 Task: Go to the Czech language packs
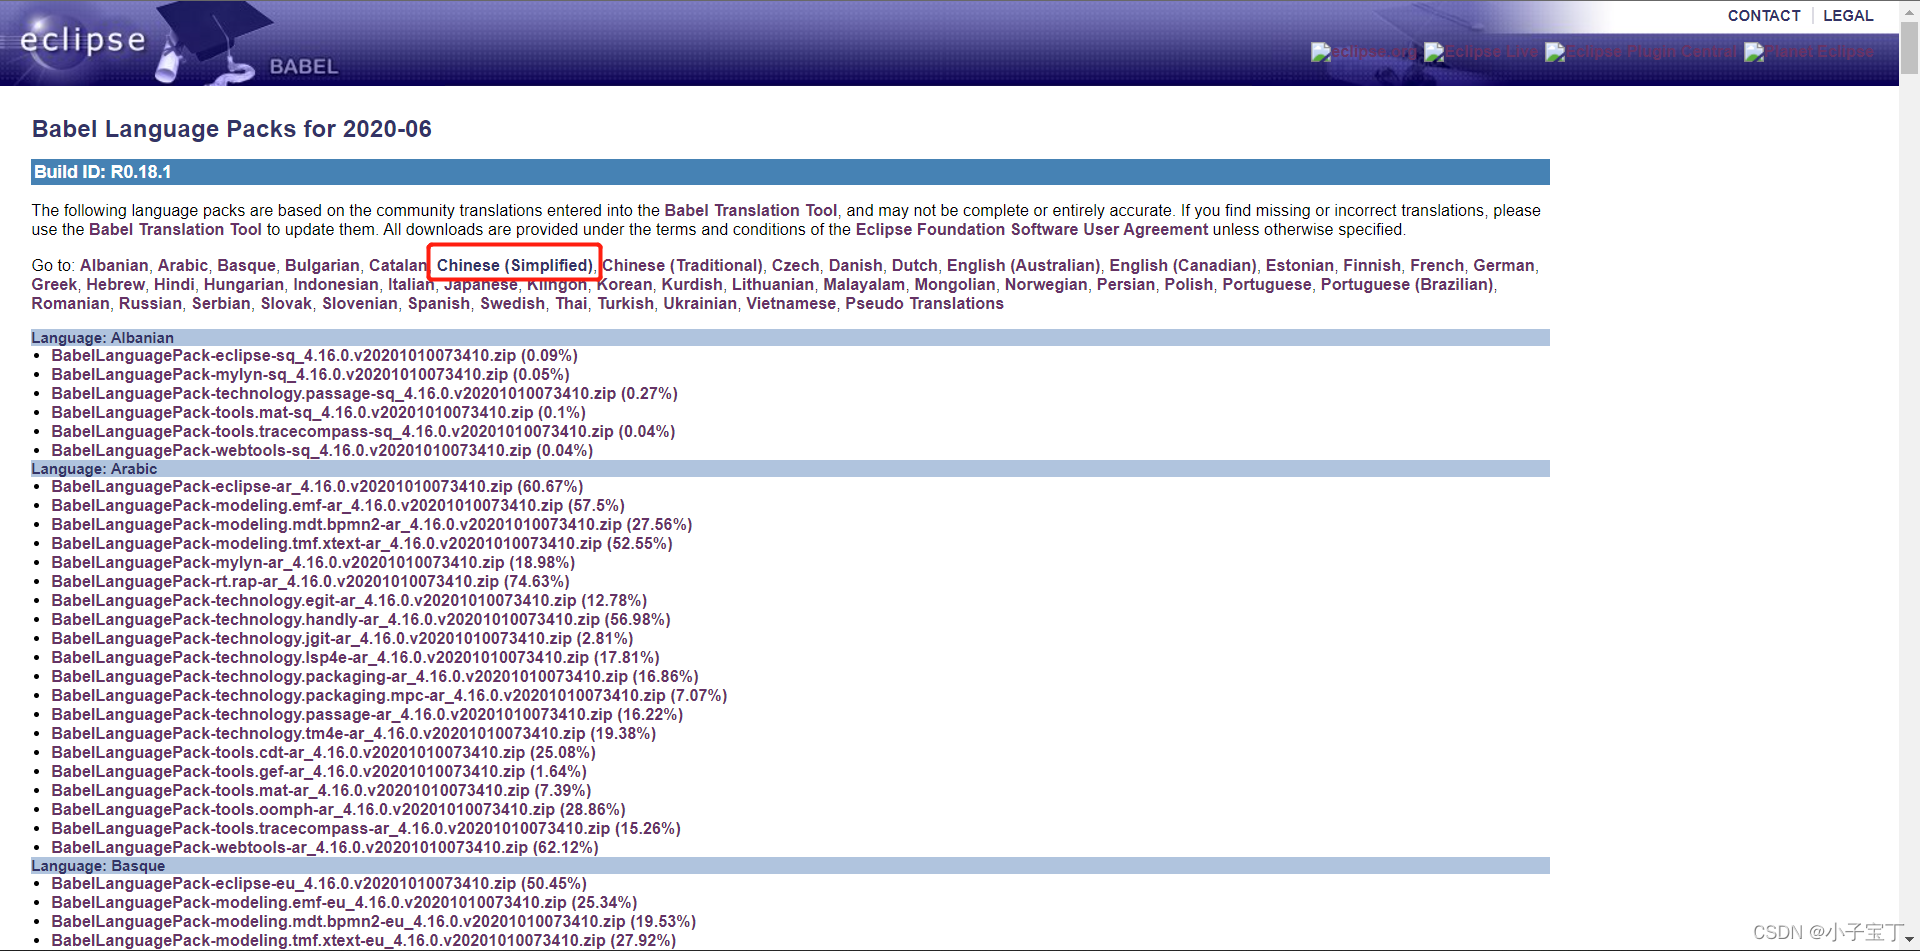(795, 265)
